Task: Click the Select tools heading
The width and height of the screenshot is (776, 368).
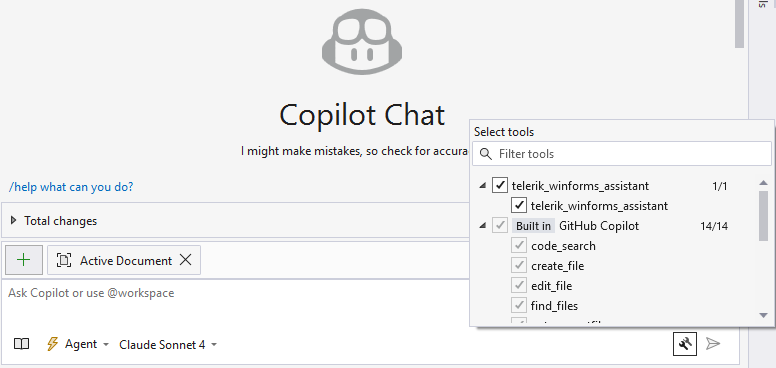Action: click(504, 132)
